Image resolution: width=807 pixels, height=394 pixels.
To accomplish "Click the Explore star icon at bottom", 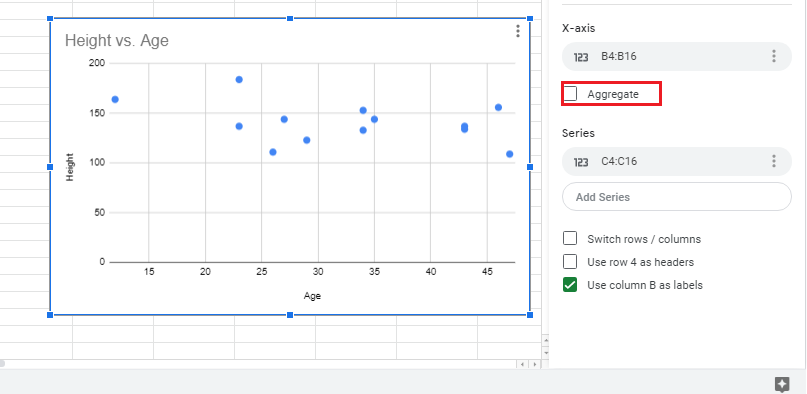I will (782, 384).
